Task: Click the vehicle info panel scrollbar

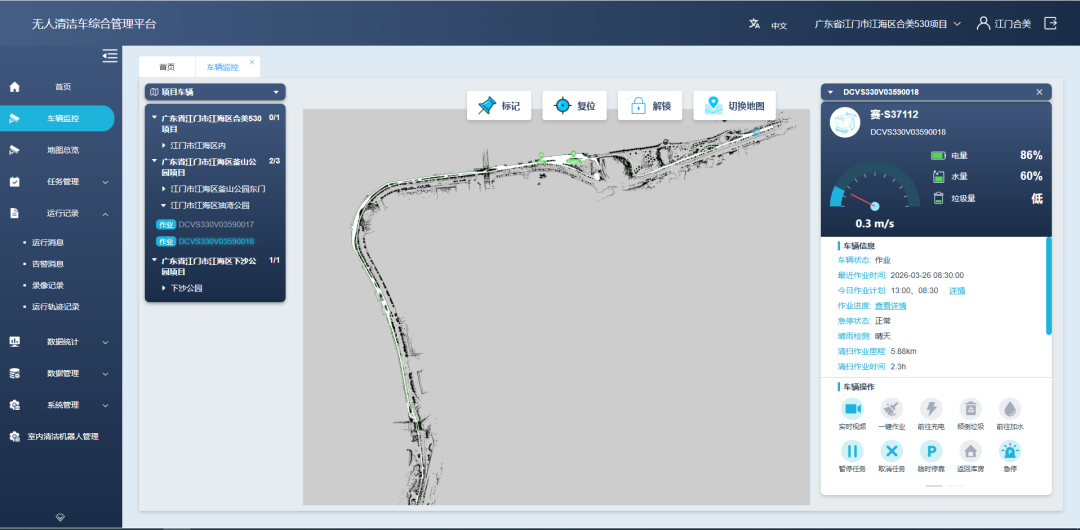Action: [1048, 285]
